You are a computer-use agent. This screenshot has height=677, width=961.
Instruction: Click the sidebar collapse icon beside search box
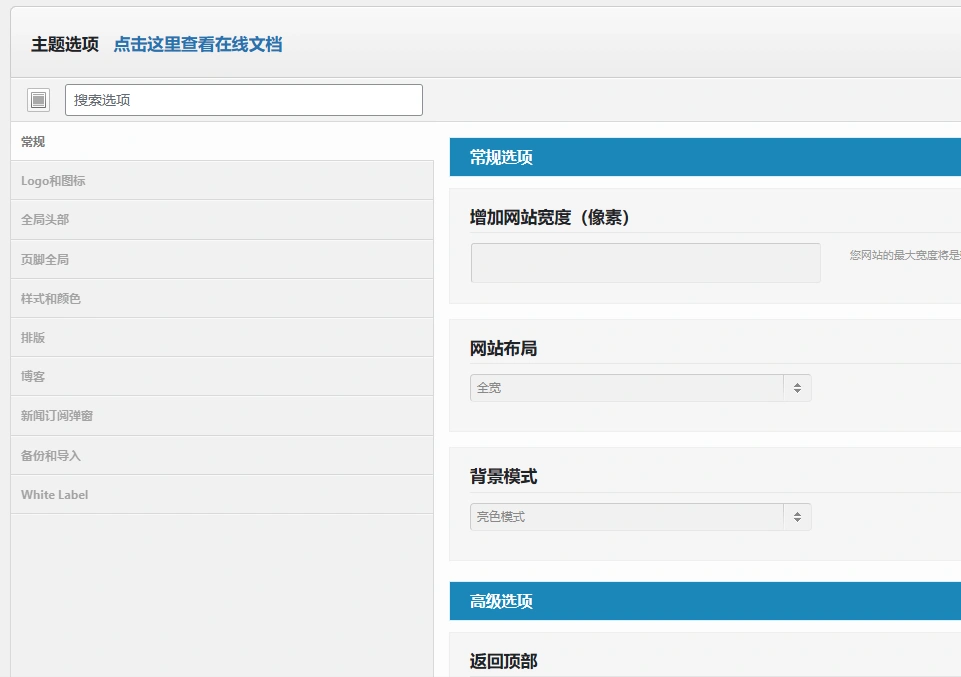pyautogui.click(x=37, y=99)
